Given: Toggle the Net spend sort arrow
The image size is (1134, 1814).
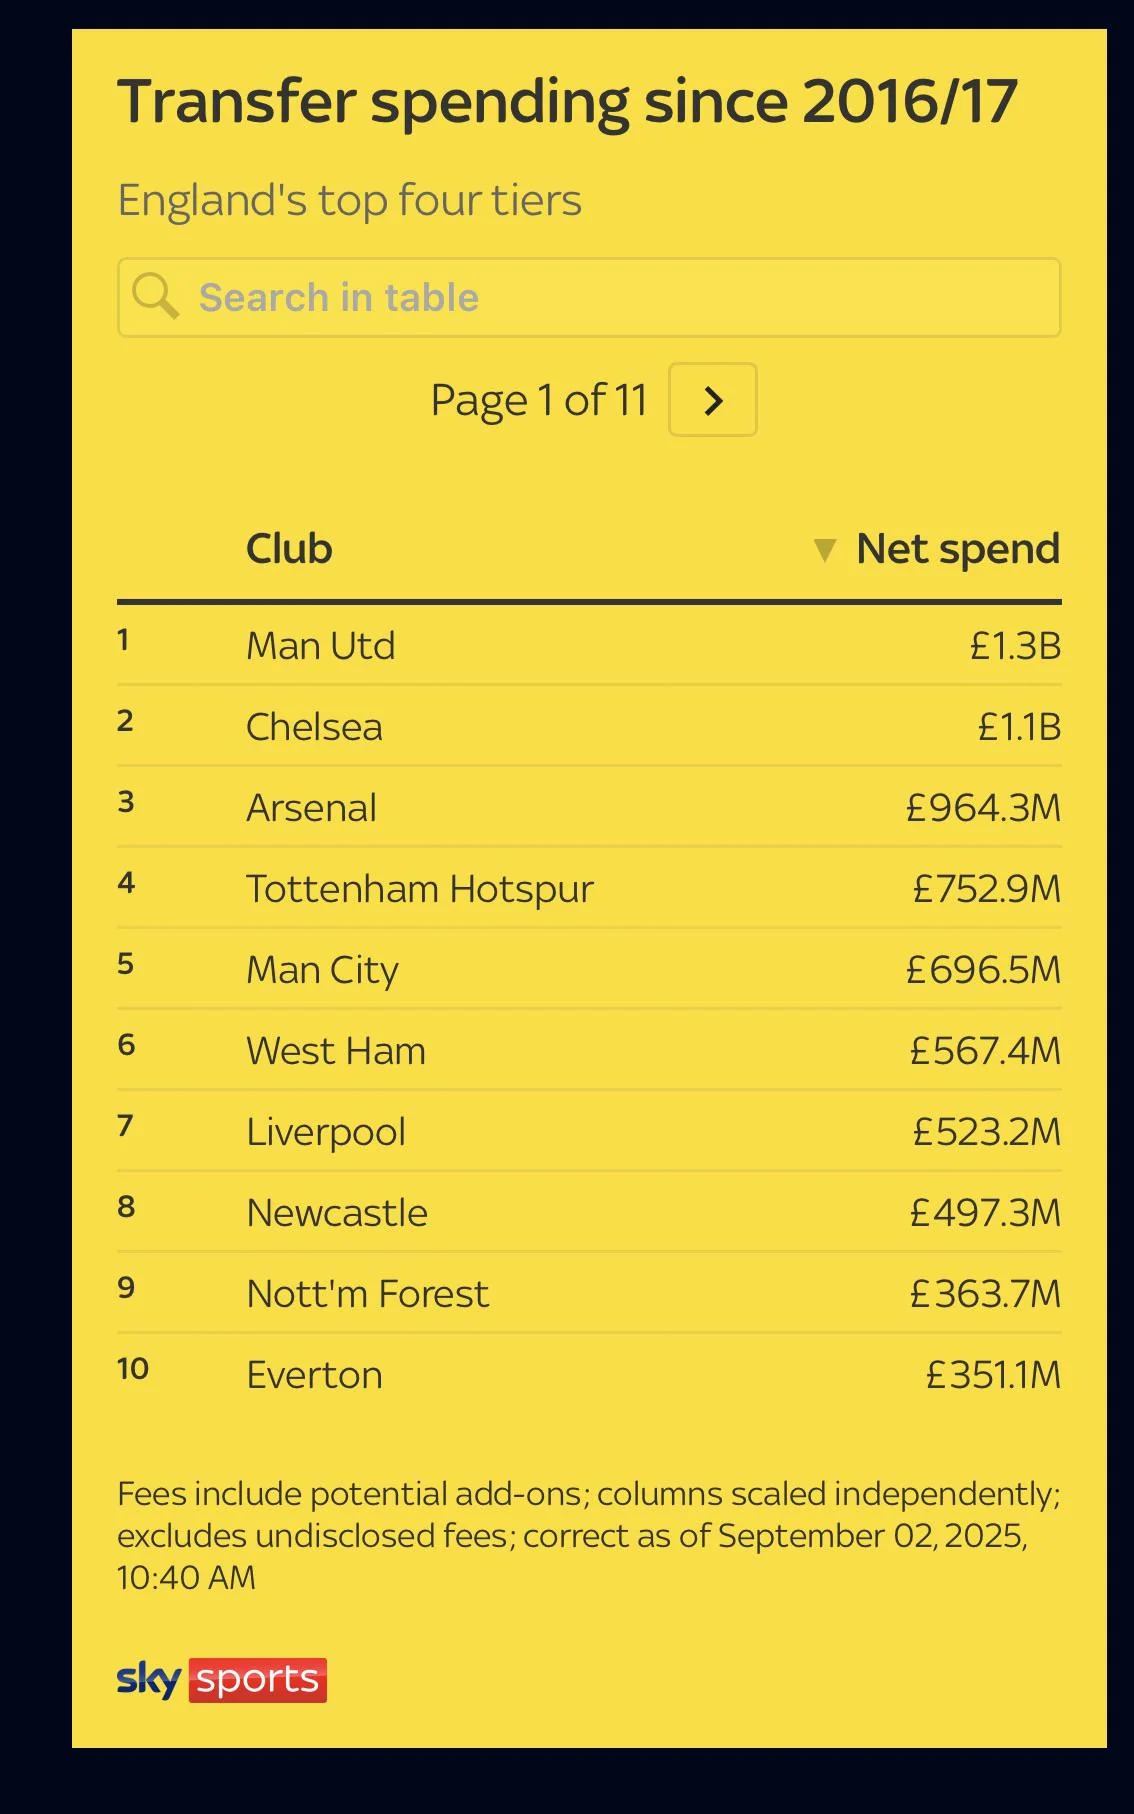Looking at the screenshot, I should [x=824, y=550].
